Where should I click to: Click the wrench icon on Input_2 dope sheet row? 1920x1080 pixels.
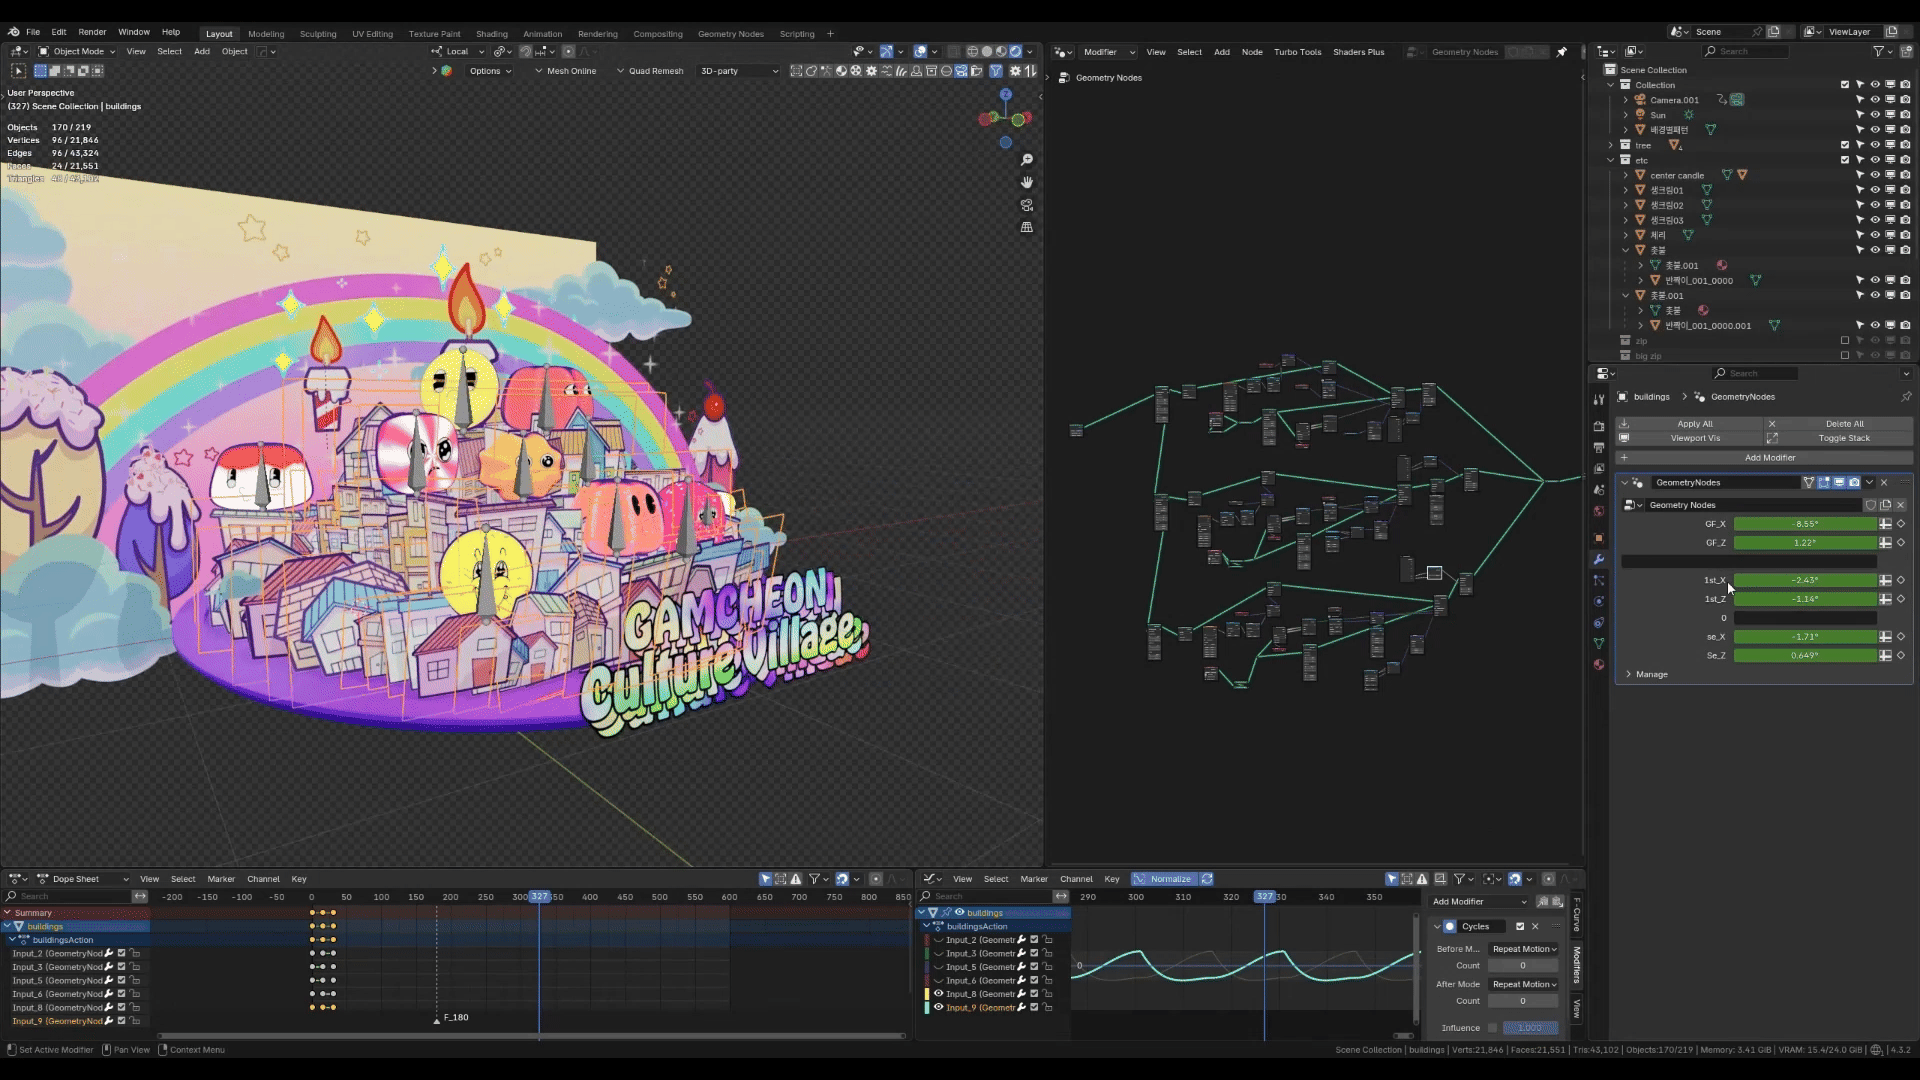[x=109, y=953]
